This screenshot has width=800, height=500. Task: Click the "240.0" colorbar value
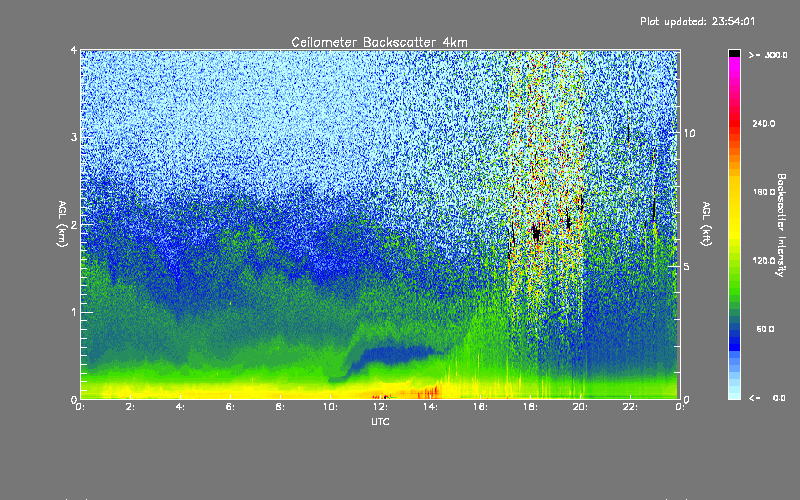click(x=764, y=123)
